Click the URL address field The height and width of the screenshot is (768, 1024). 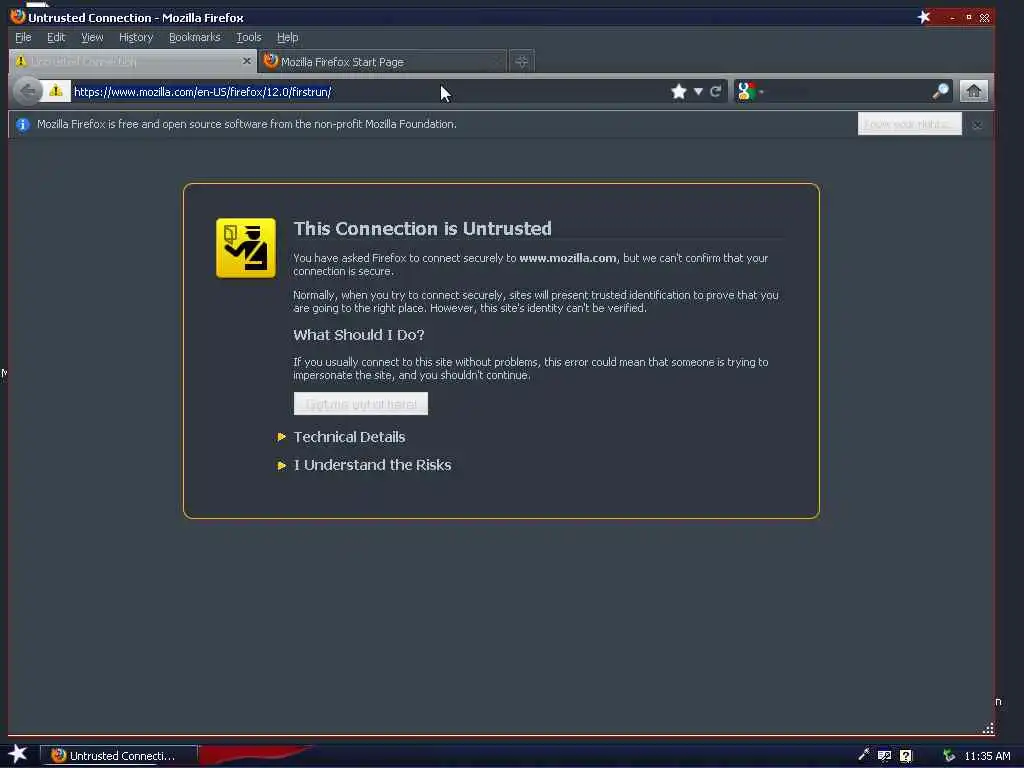pos(369,91)
